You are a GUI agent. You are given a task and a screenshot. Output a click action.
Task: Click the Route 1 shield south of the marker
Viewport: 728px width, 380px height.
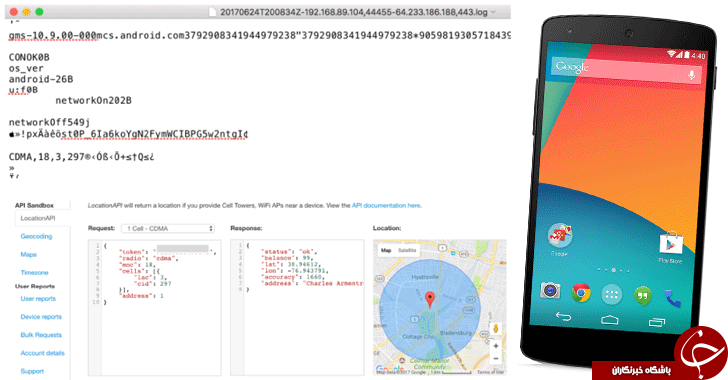(415, 319)
